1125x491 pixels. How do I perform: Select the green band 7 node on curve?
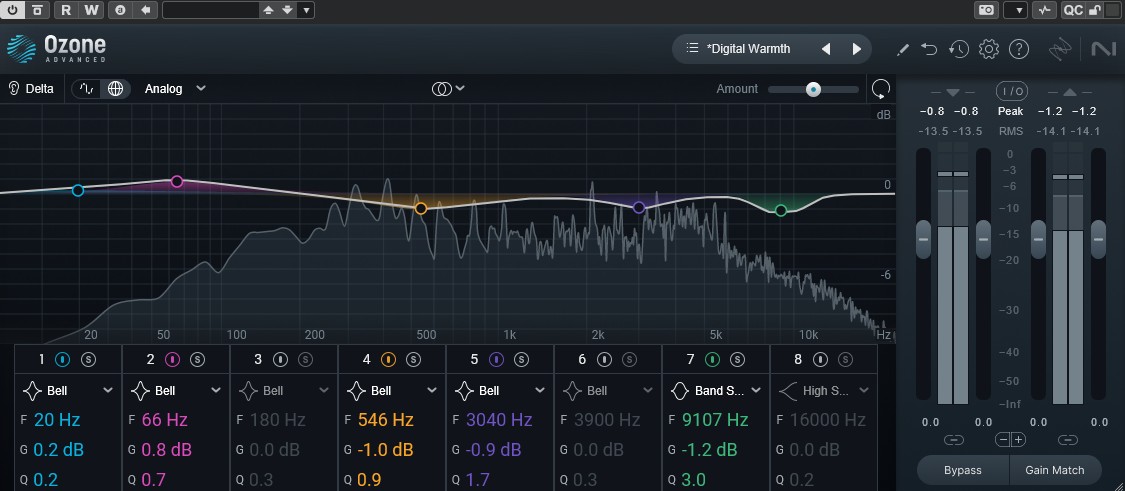tap(781, 210)
